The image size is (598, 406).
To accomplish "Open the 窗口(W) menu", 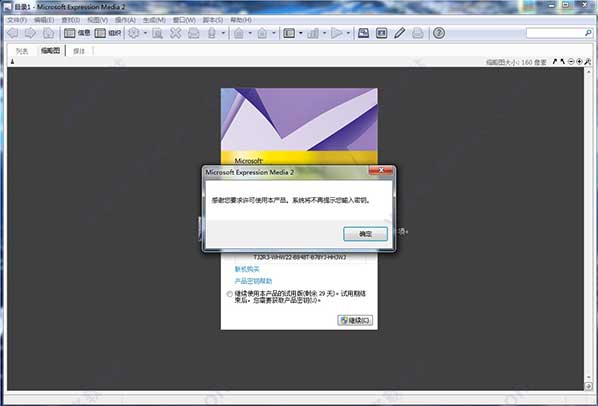I will pyautogui.click(x=184, y=20).
